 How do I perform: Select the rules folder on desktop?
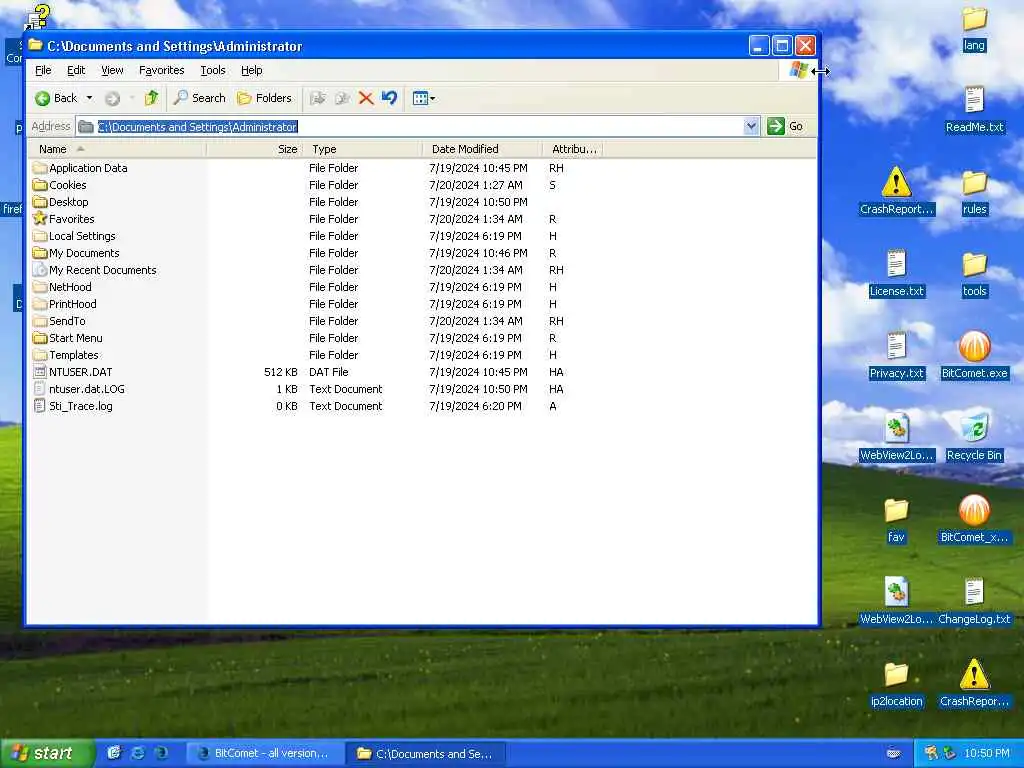tap(974, 193)
